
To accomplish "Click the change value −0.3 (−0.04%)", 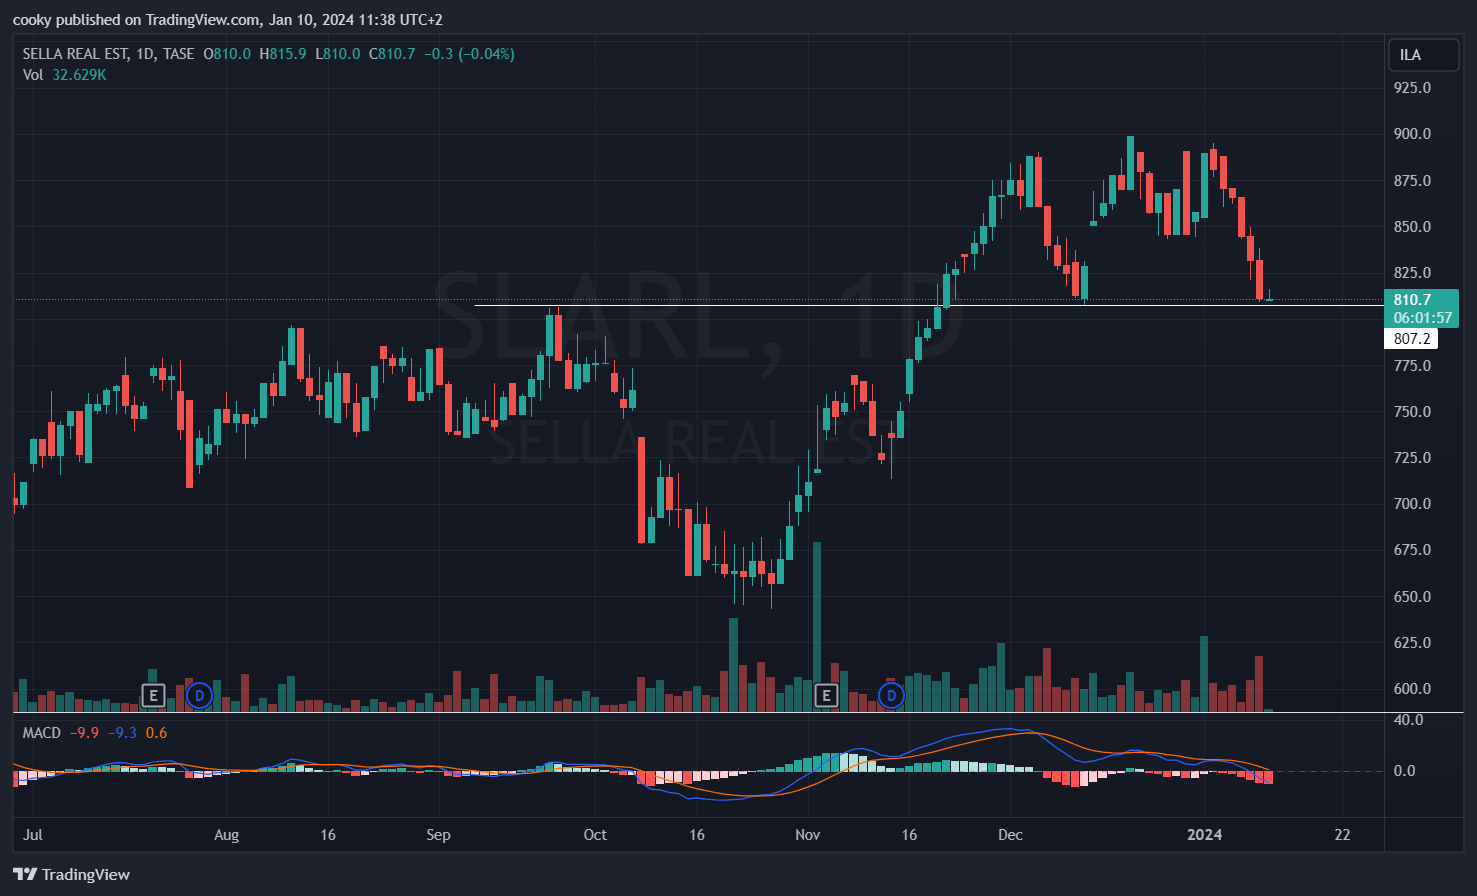I will (x=469, y=54).
